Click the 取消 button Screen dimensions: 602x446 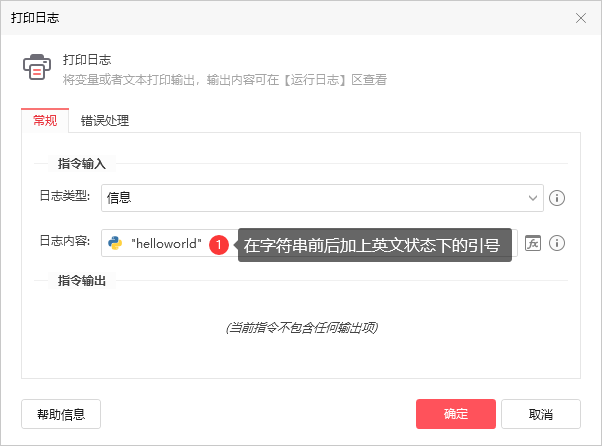point(541,414)
